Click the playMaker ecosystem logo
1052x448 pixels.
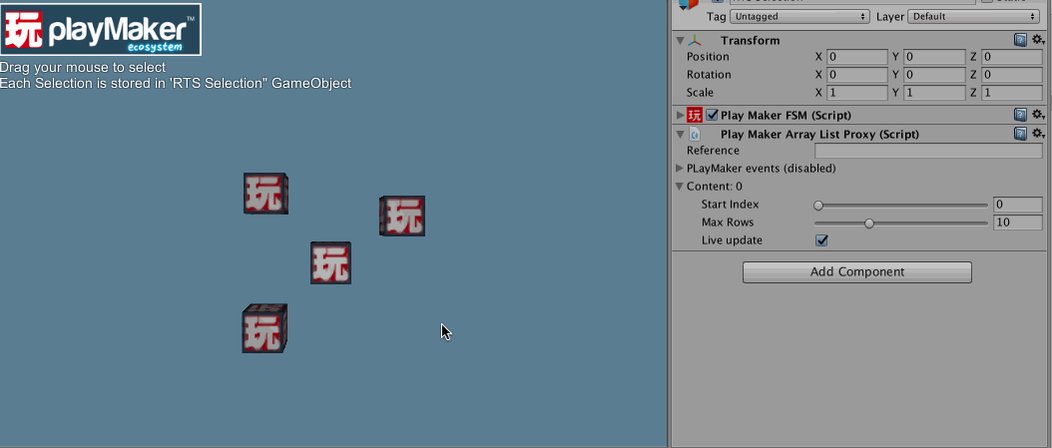(x=101, y=30)
